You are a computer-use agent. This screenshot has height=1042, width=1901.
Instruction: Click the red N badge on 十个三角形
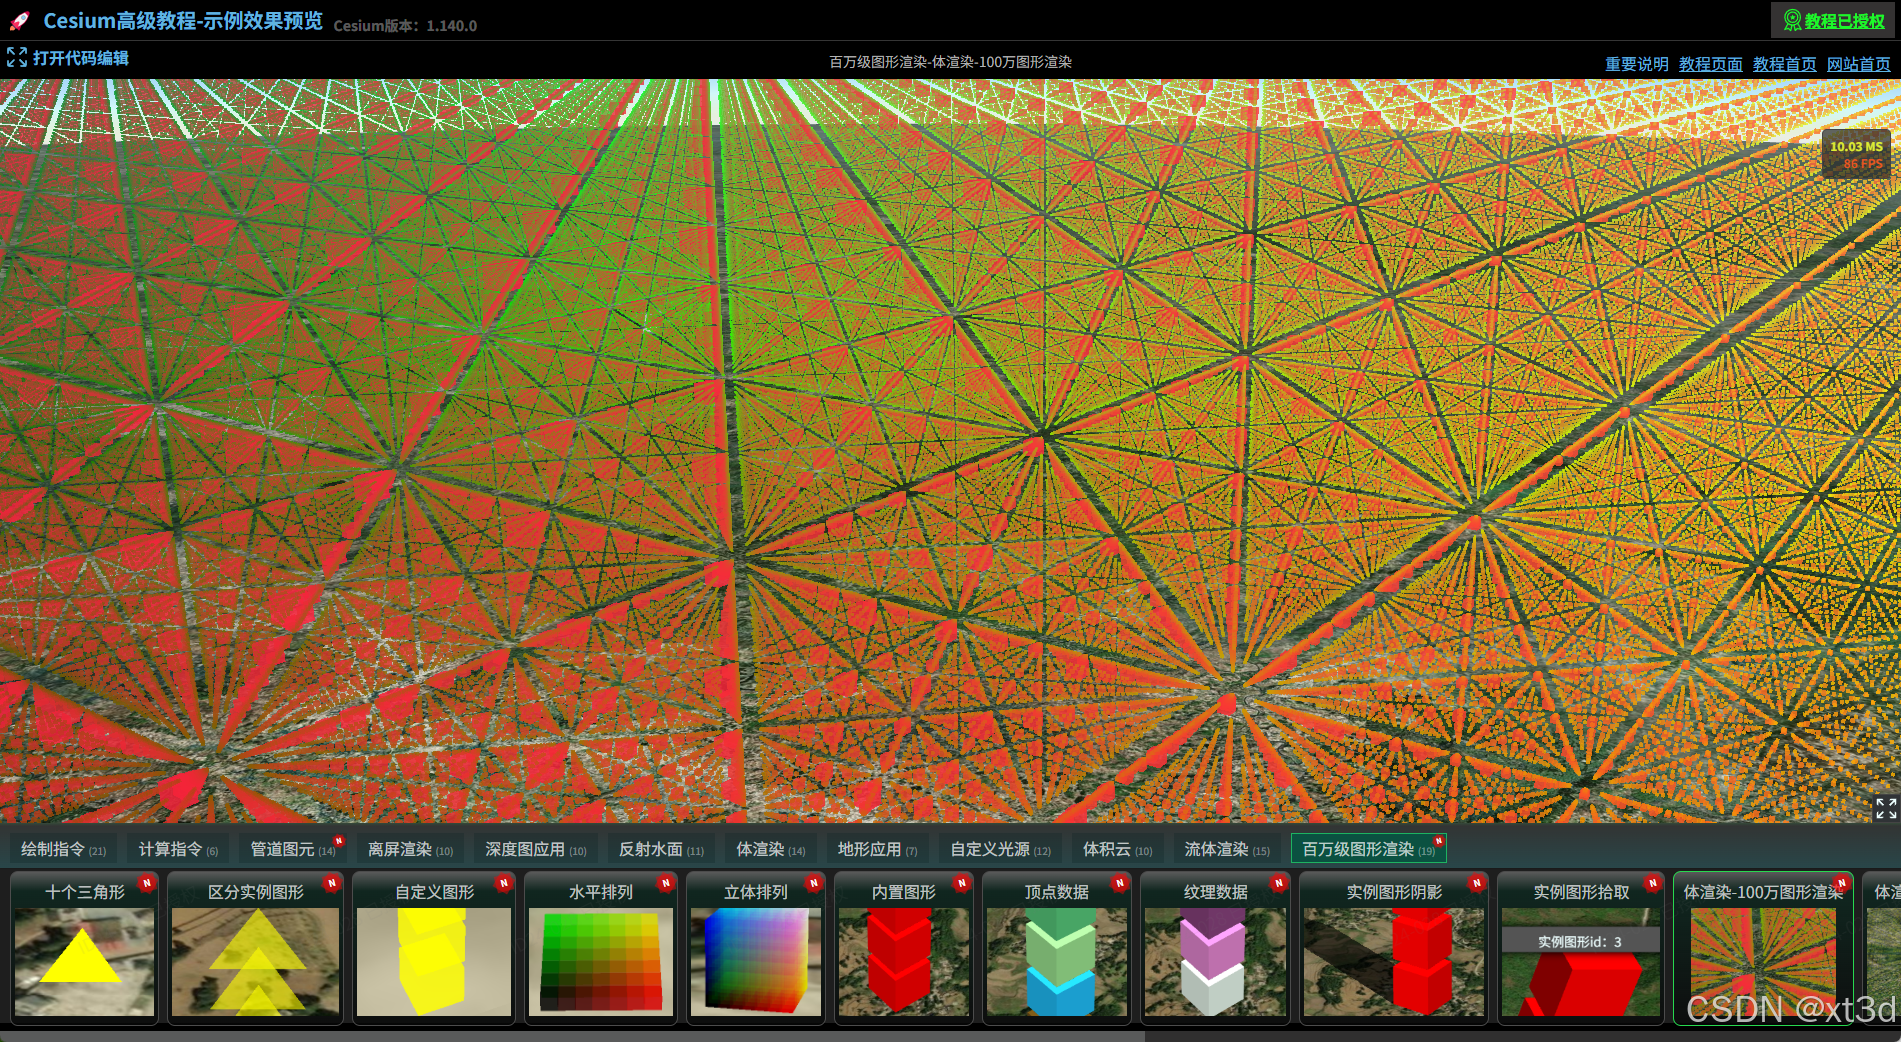(x=147, y=883)
